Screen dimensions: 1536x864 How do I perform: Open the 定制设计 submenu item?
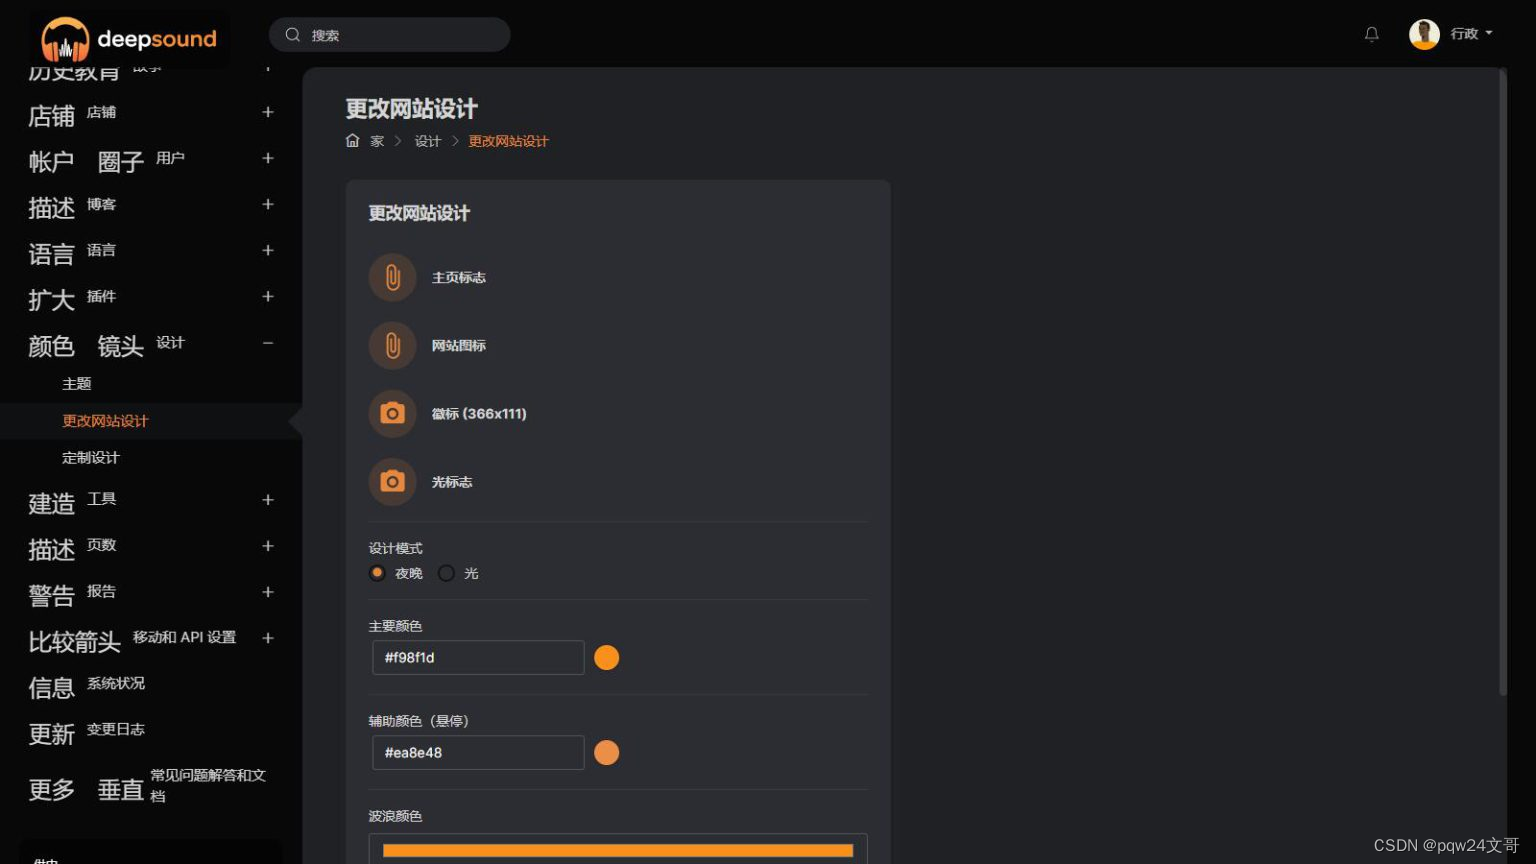pyautogui.click(x=91, y=458)
